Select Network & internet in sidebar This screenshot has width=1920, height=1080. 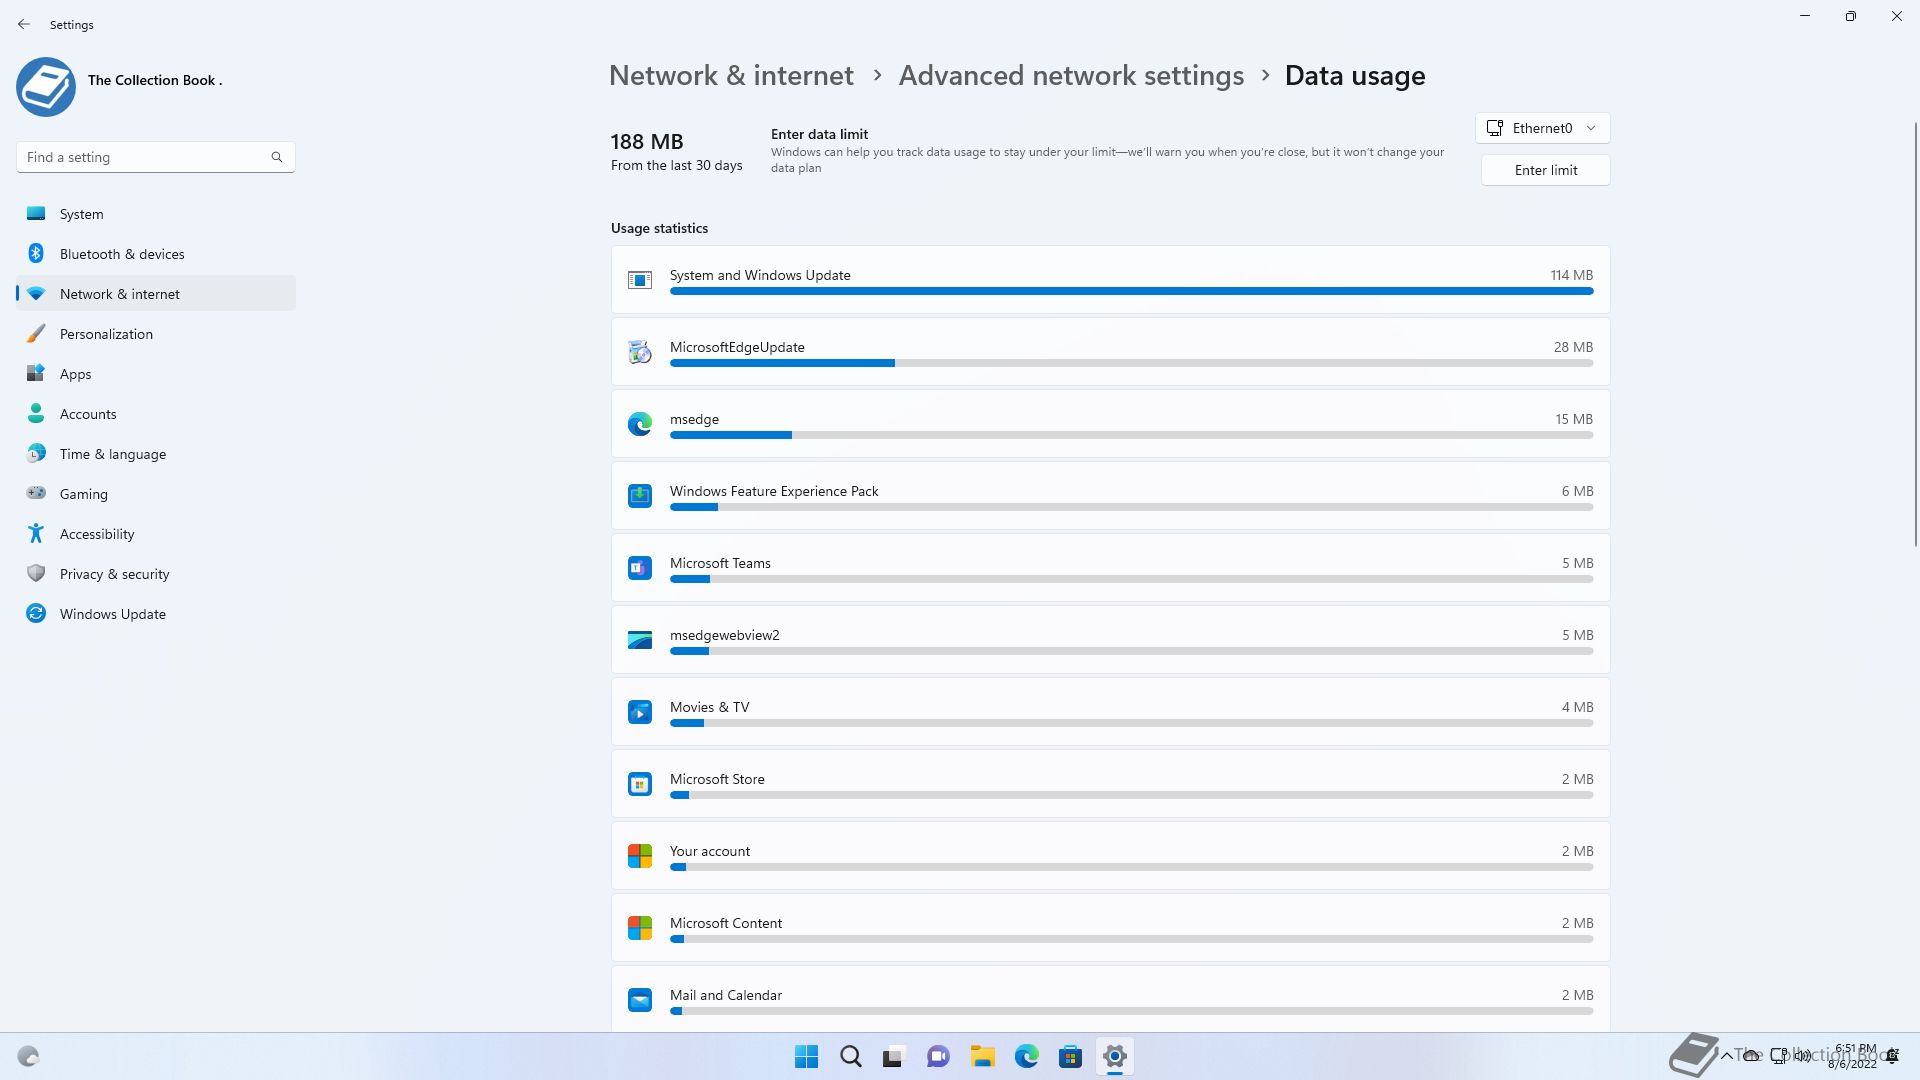(x=155, y=294)
